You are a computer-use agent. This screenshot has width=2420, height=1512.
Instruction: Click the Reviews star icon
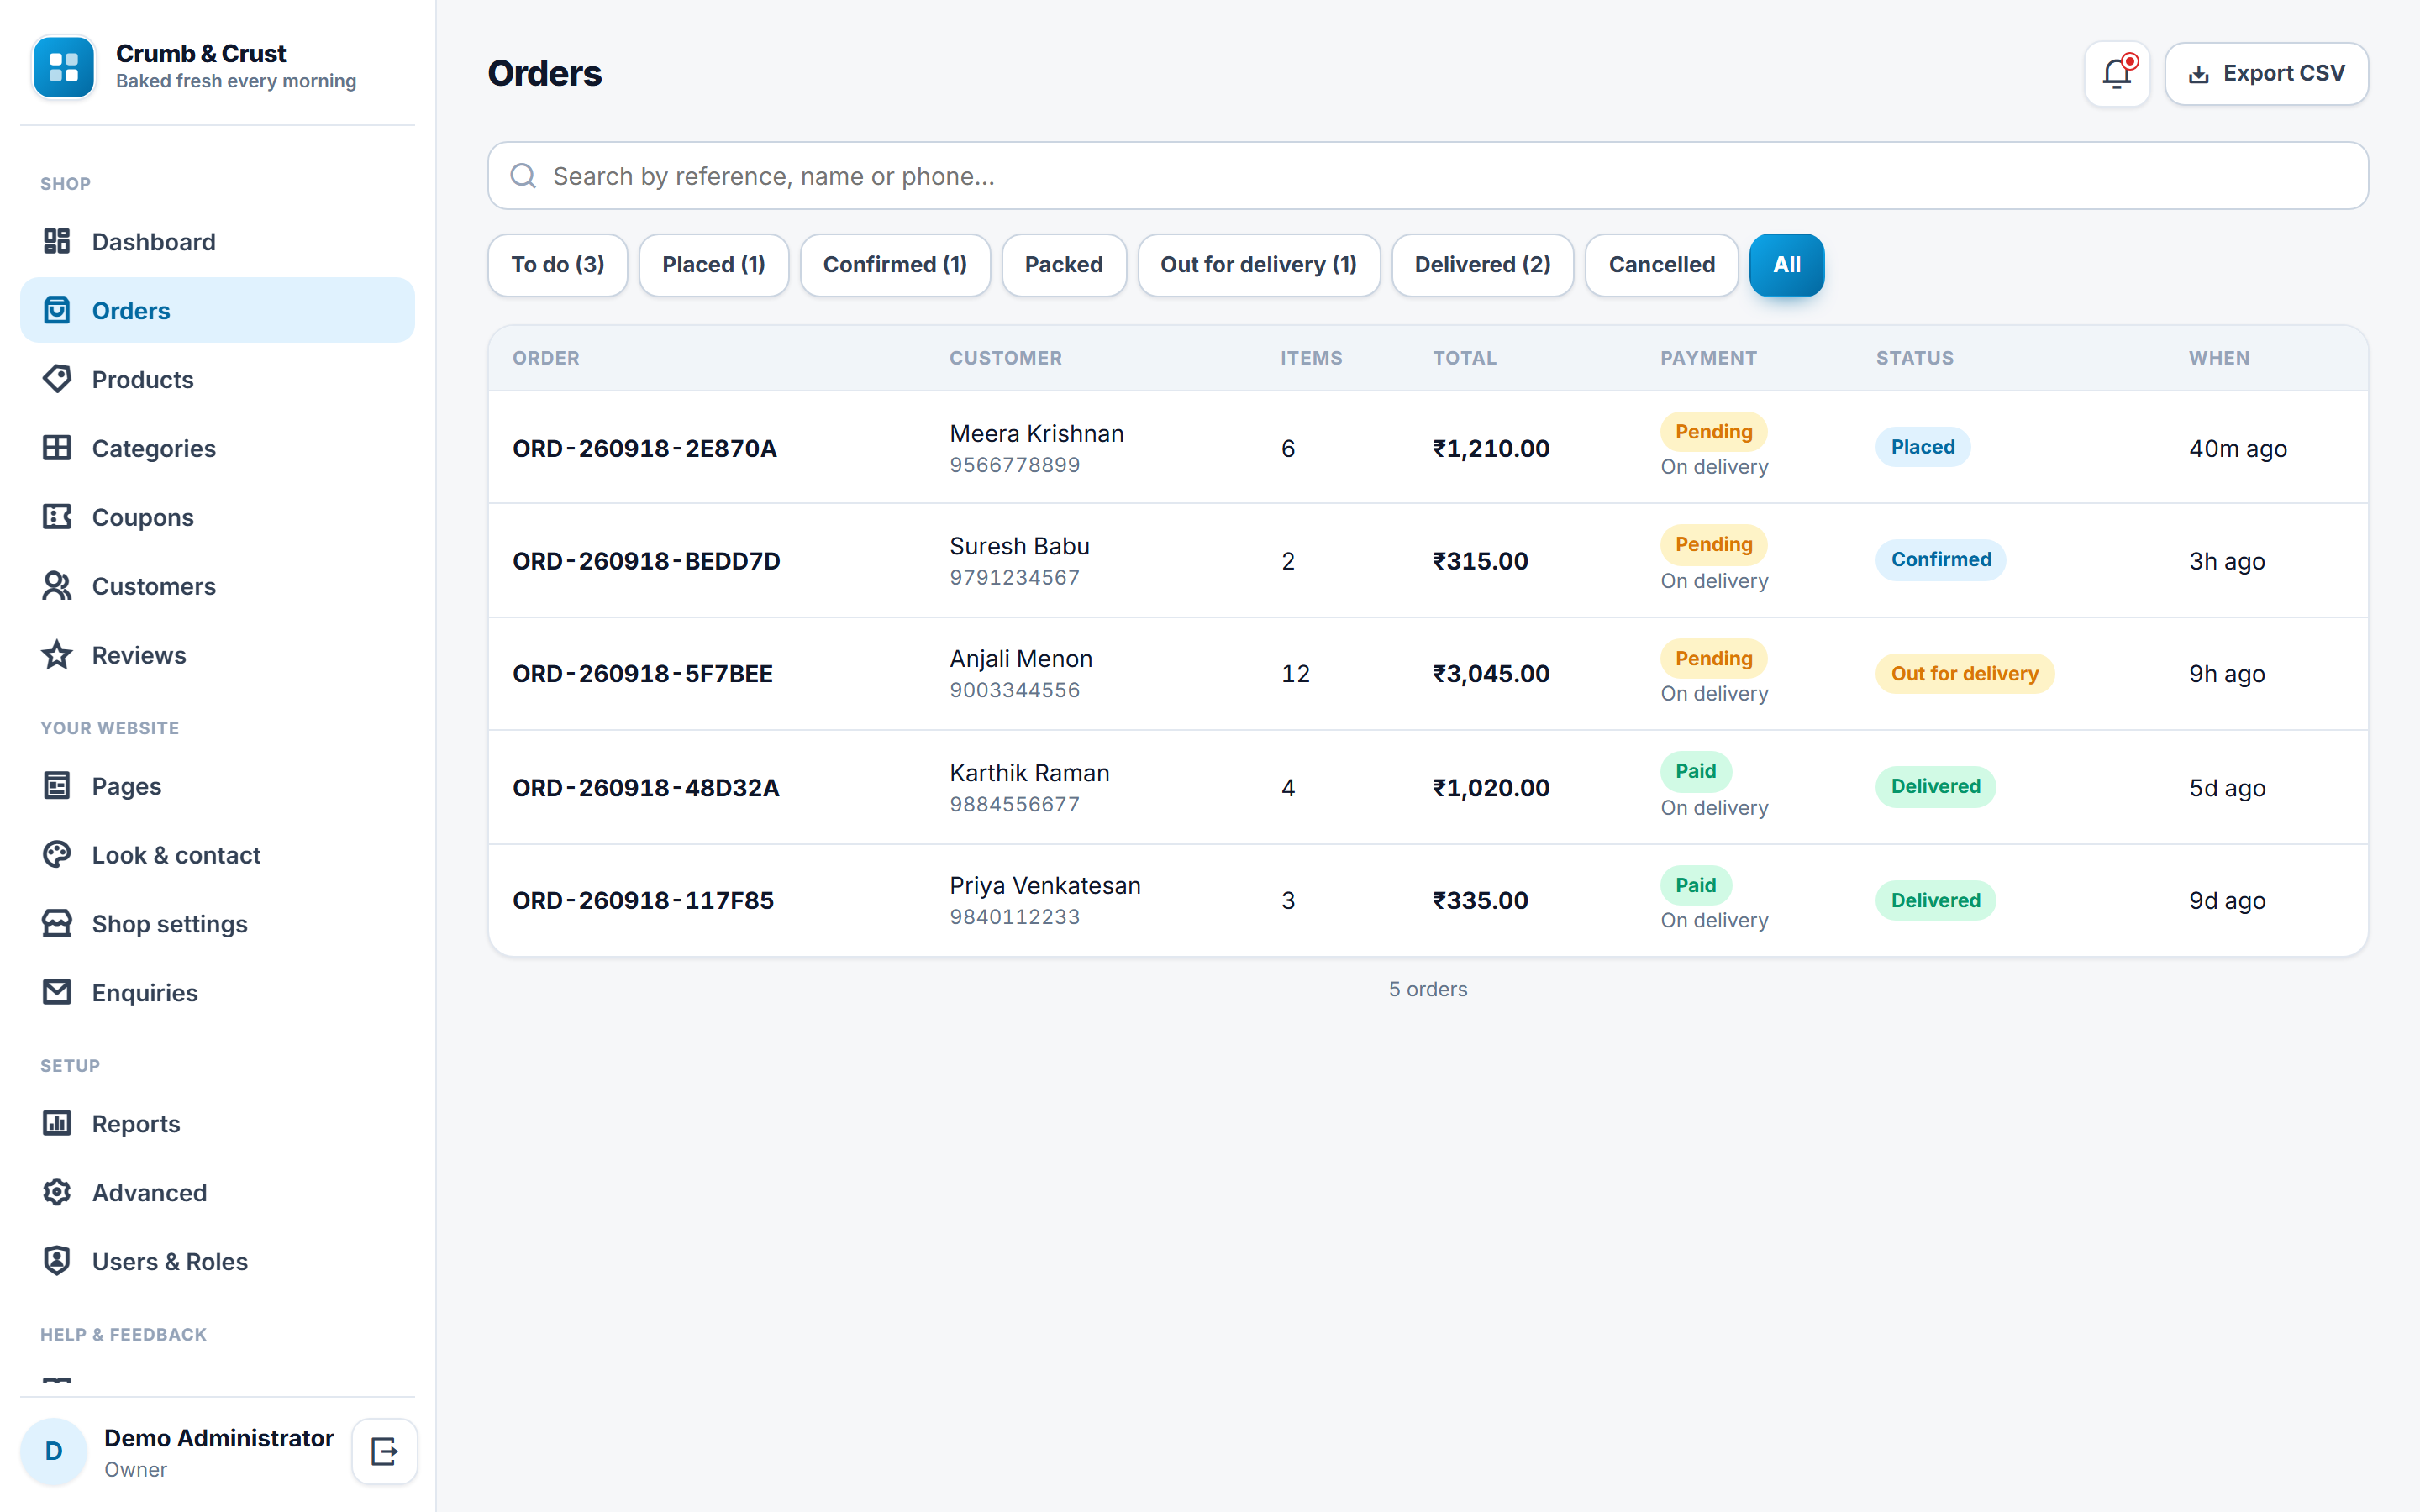tap(57, 655)
